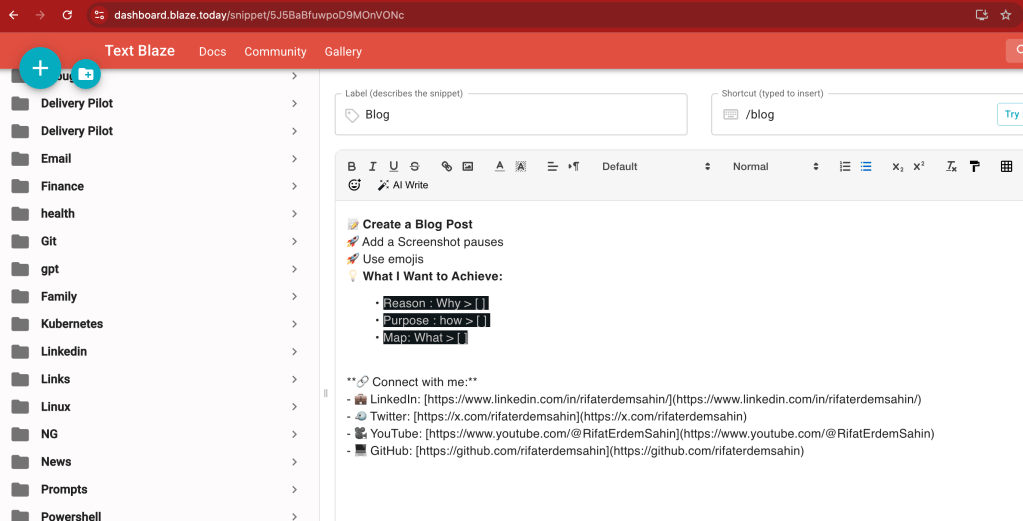Open the Default font dropdown
The image size is (1023, 521).
(655, 166)
